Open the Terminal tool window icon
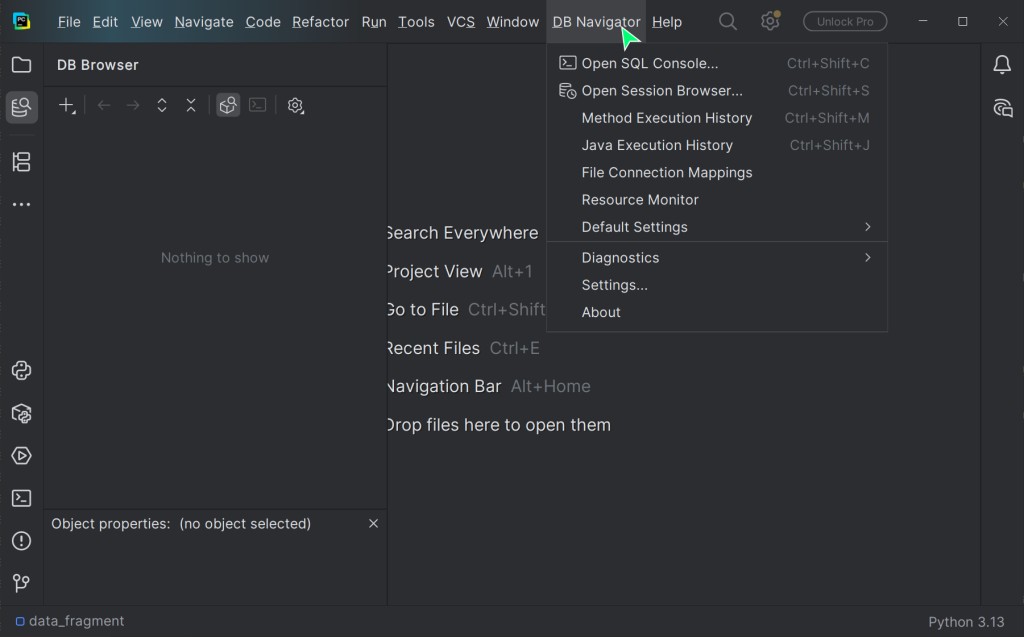 click(x=21, y=498)
